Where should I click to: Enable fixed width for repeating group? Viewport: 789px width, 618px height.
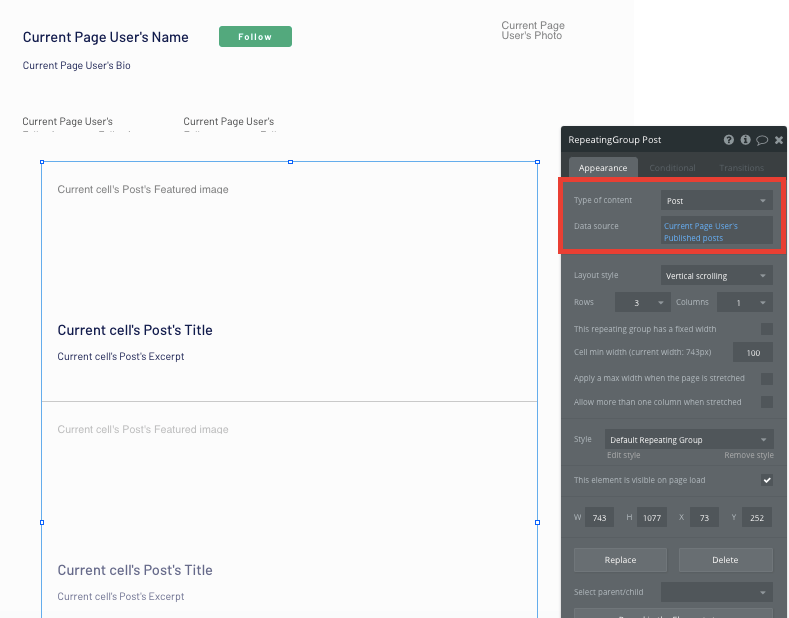(x=767, y=329)
